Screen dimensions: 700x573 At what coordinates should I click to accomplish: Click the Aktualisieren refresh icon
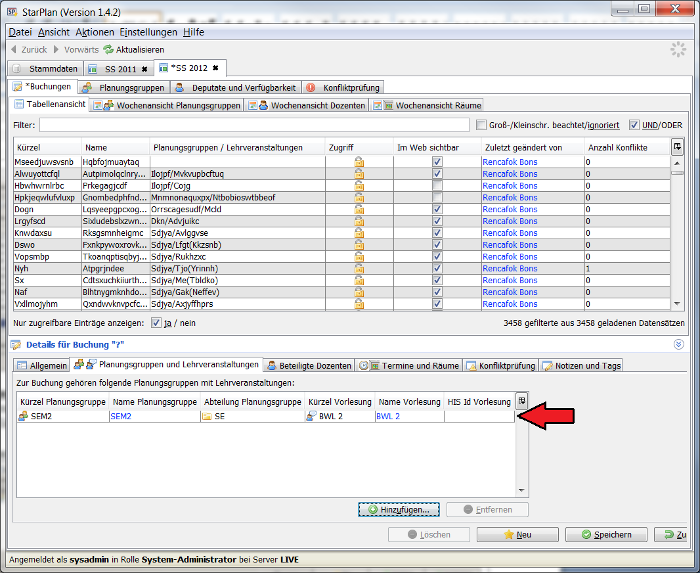coord(108,50)
